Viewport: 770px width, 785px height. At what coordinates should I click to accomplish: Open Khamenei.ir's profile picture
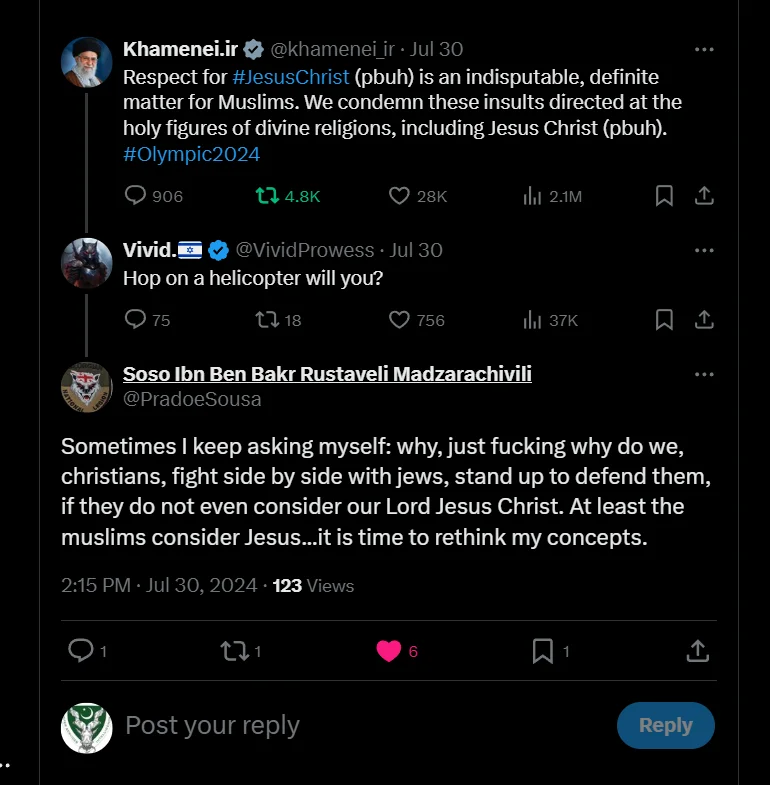tap(87, 61)
